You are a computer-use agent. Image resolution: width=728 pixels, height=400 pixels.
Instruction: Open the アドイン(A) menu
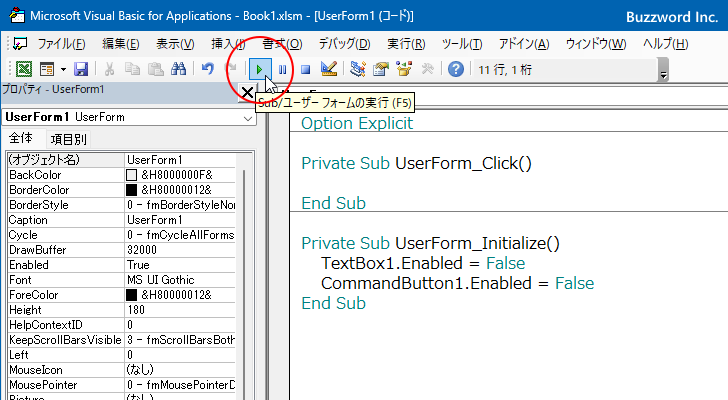(x=524, y=44)
